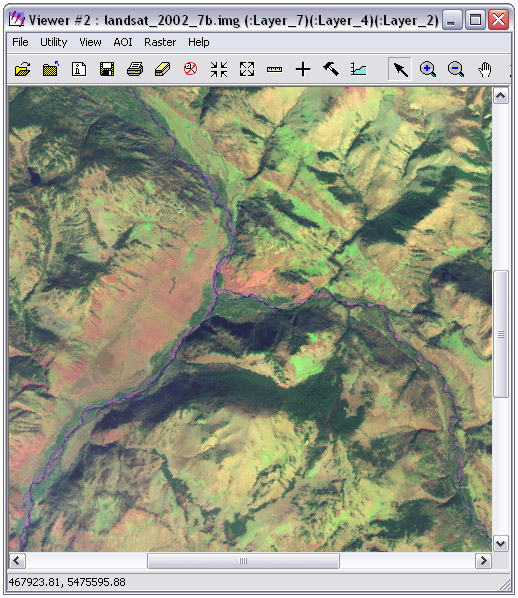Open the Utility menu
This screenshot has width=518, height=598.
click(53, 42)
